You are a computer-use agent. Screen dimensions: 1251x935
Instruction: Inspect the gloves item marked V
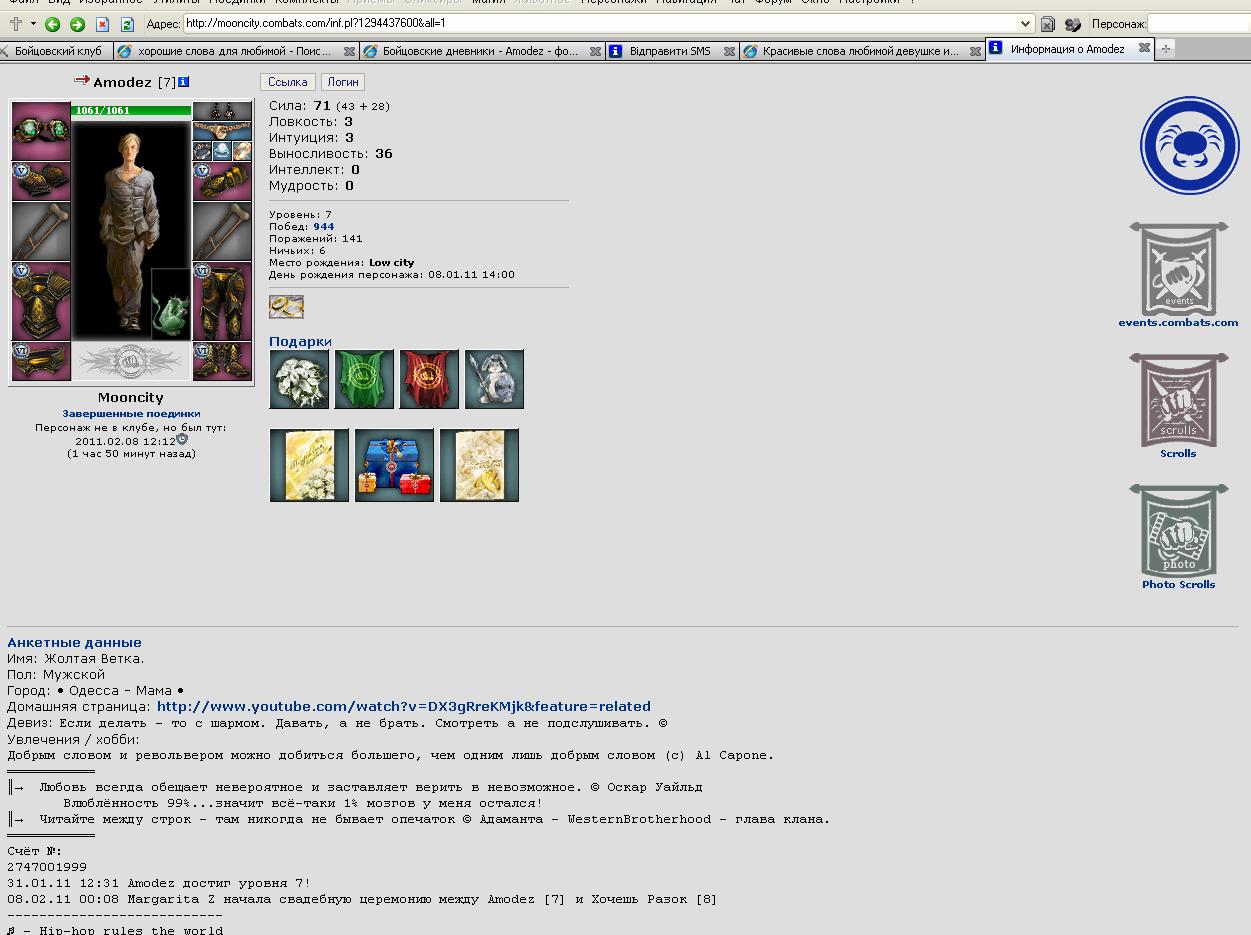(x=222, y=181)
